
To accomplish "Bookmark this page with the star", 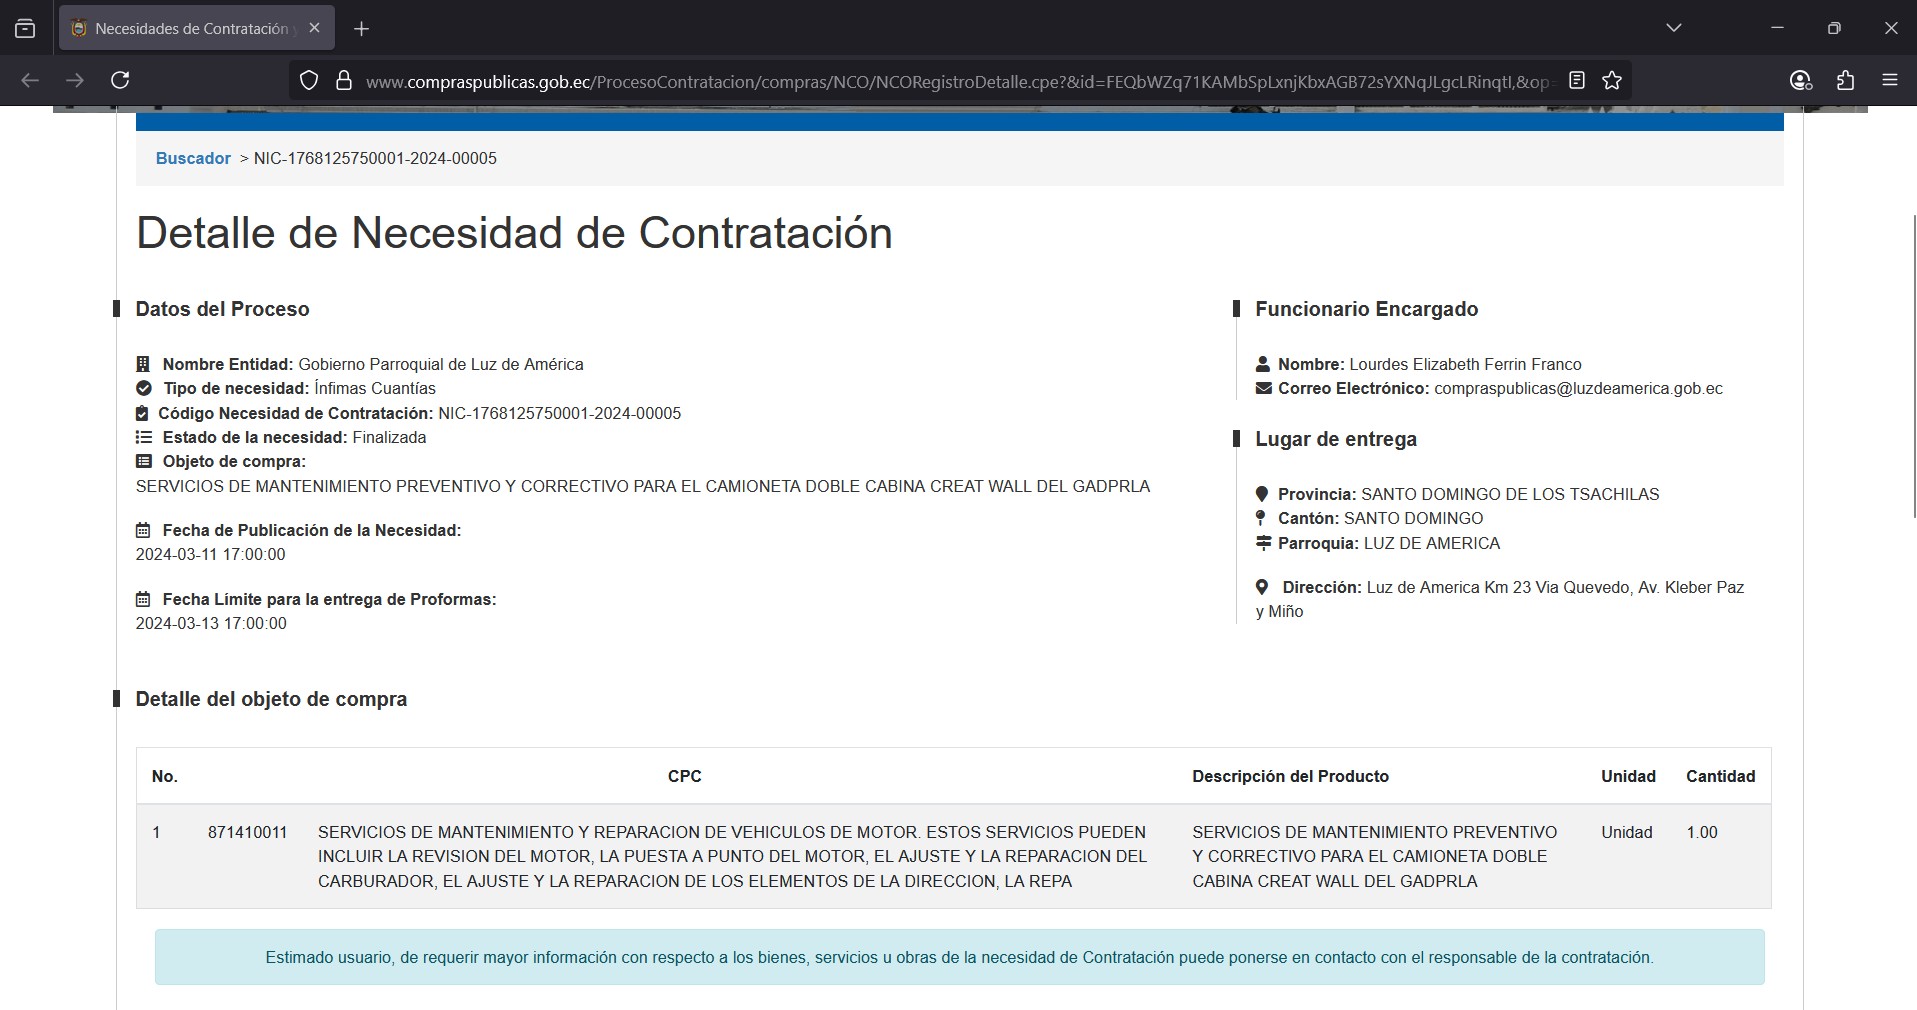I will 1612,81.
